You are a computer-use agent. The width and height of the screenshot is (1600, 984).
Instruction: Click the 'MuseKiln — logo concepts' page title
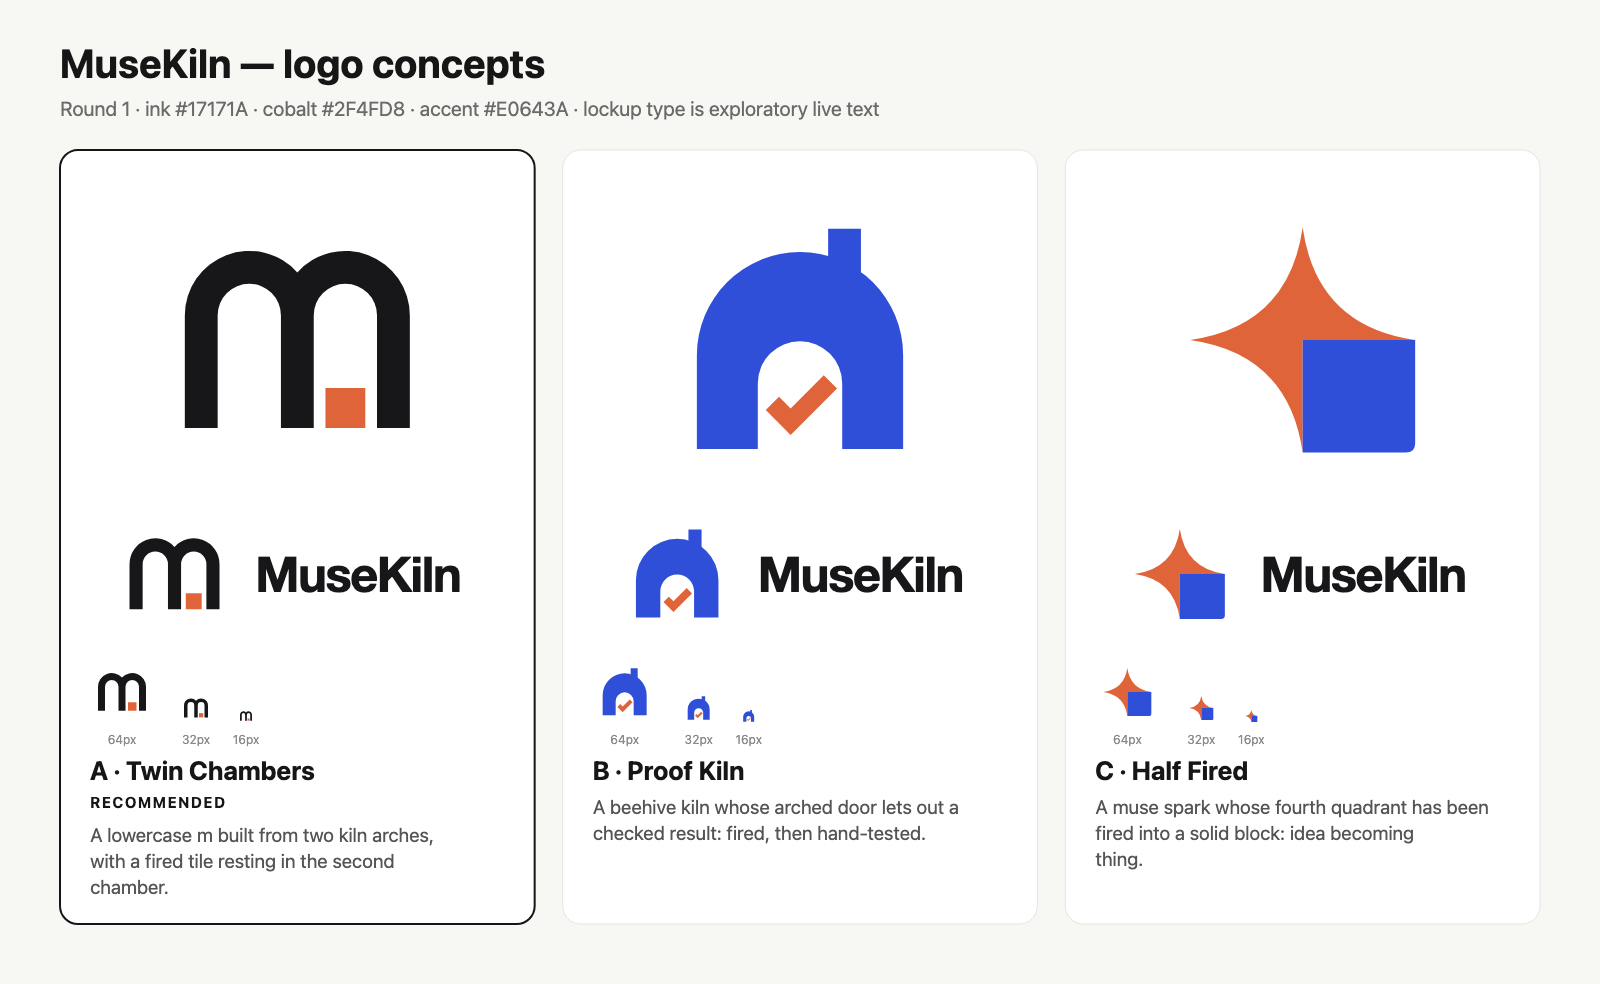pyautogui.click(x=302, y=65)
